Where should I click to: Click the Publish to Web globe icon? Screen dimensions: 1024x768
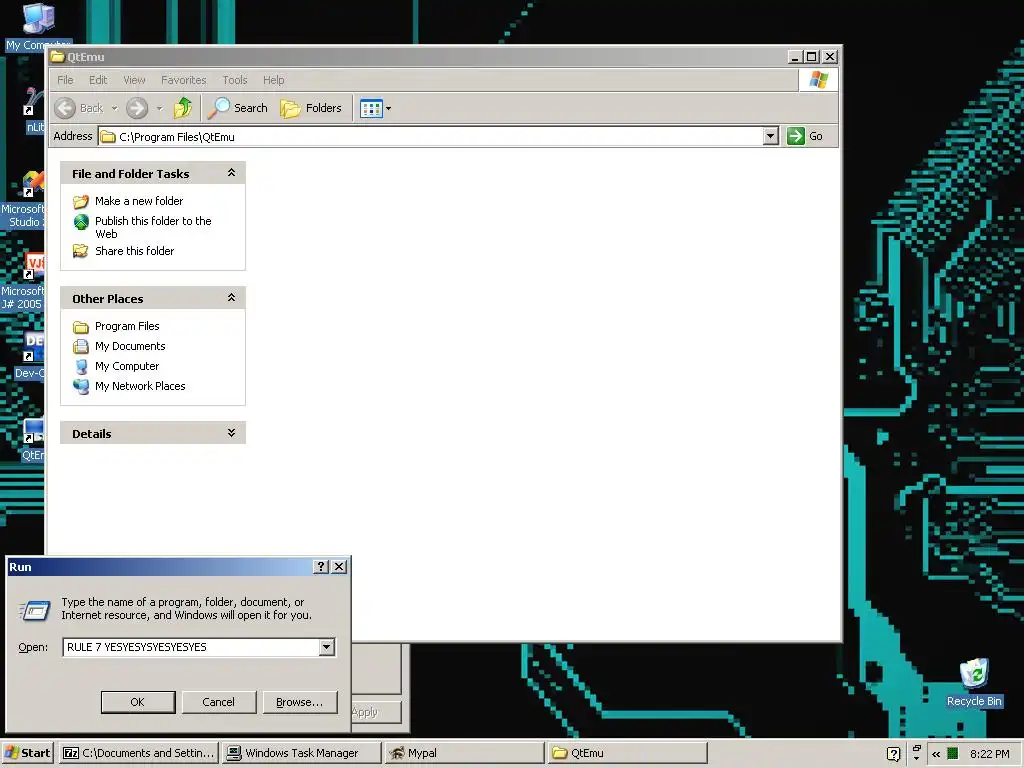(x=81, y=222)
